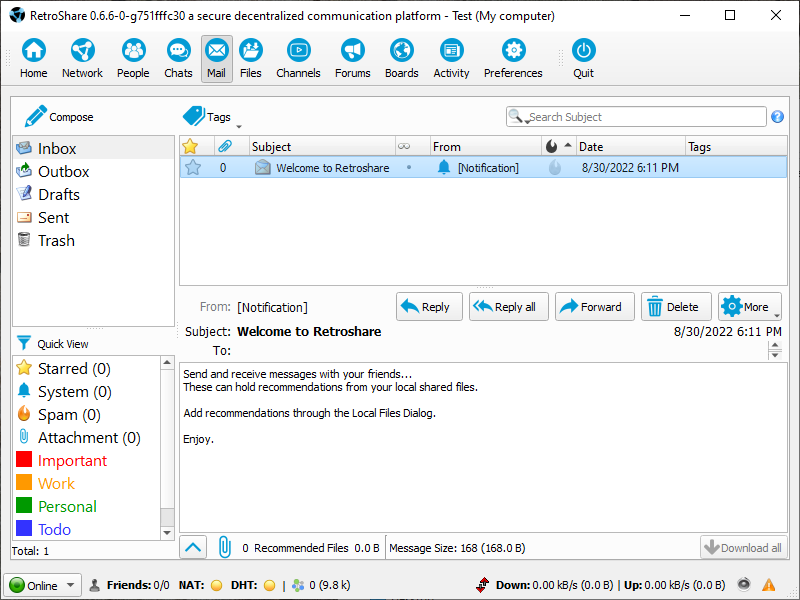Star the Welcome to Retroshare message
This screenshot has width=800, height=600.
193,168
